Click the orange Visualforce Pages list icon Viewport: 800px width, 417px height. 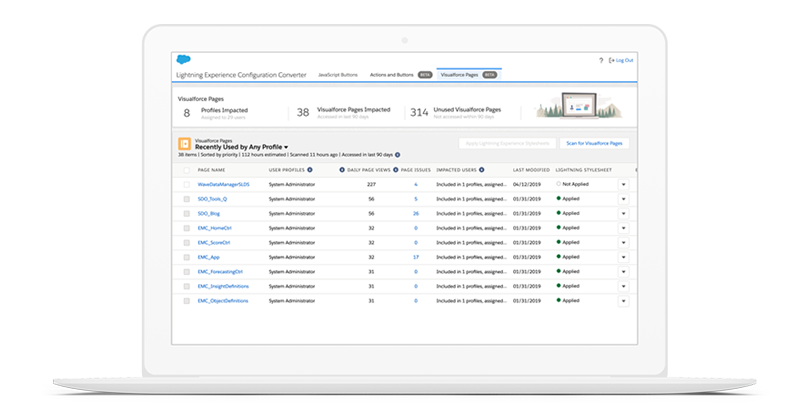point(184,146)
